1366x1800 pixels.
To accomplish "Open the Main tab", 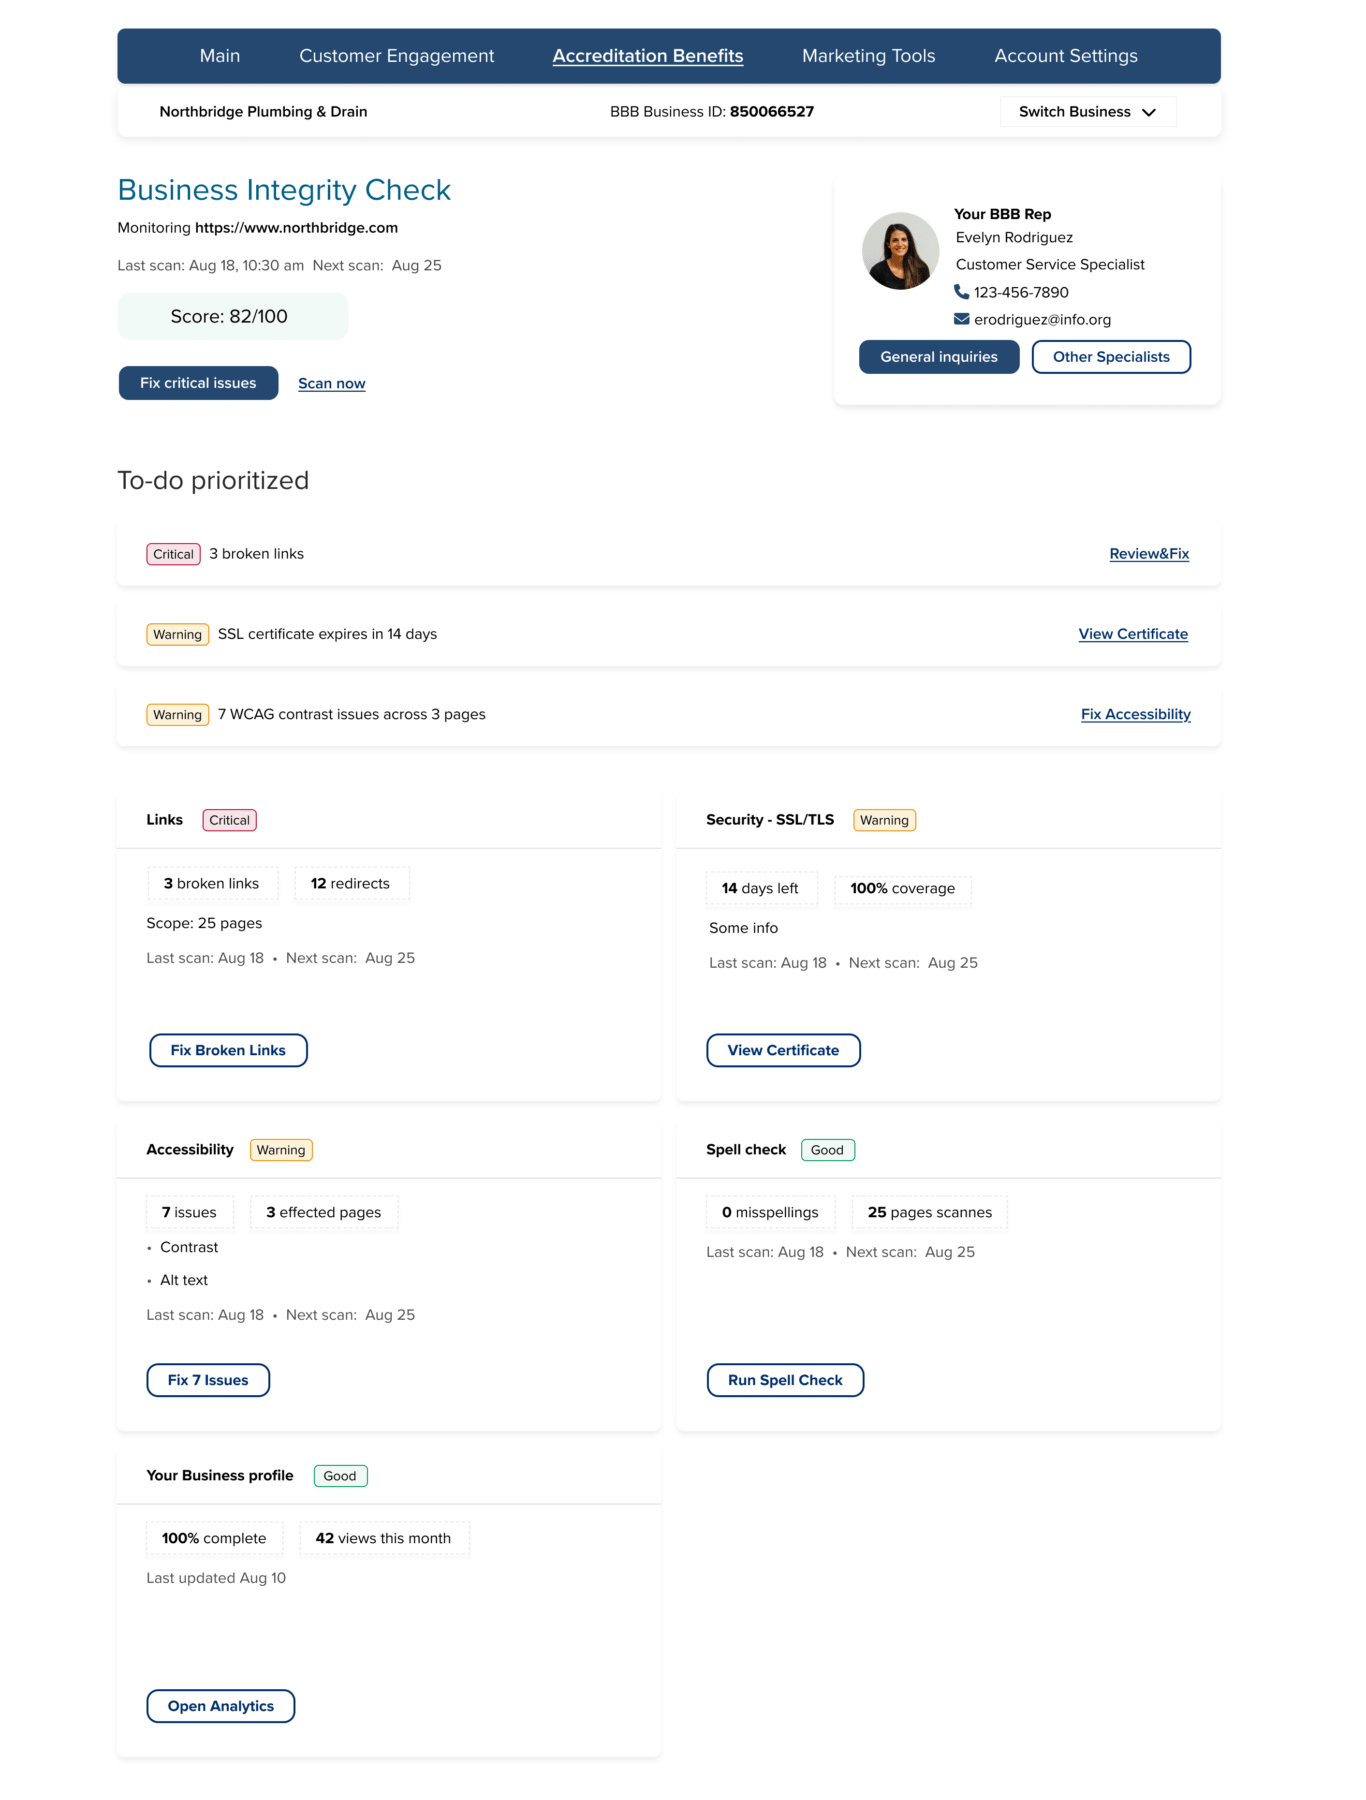I will coord(219,56).
